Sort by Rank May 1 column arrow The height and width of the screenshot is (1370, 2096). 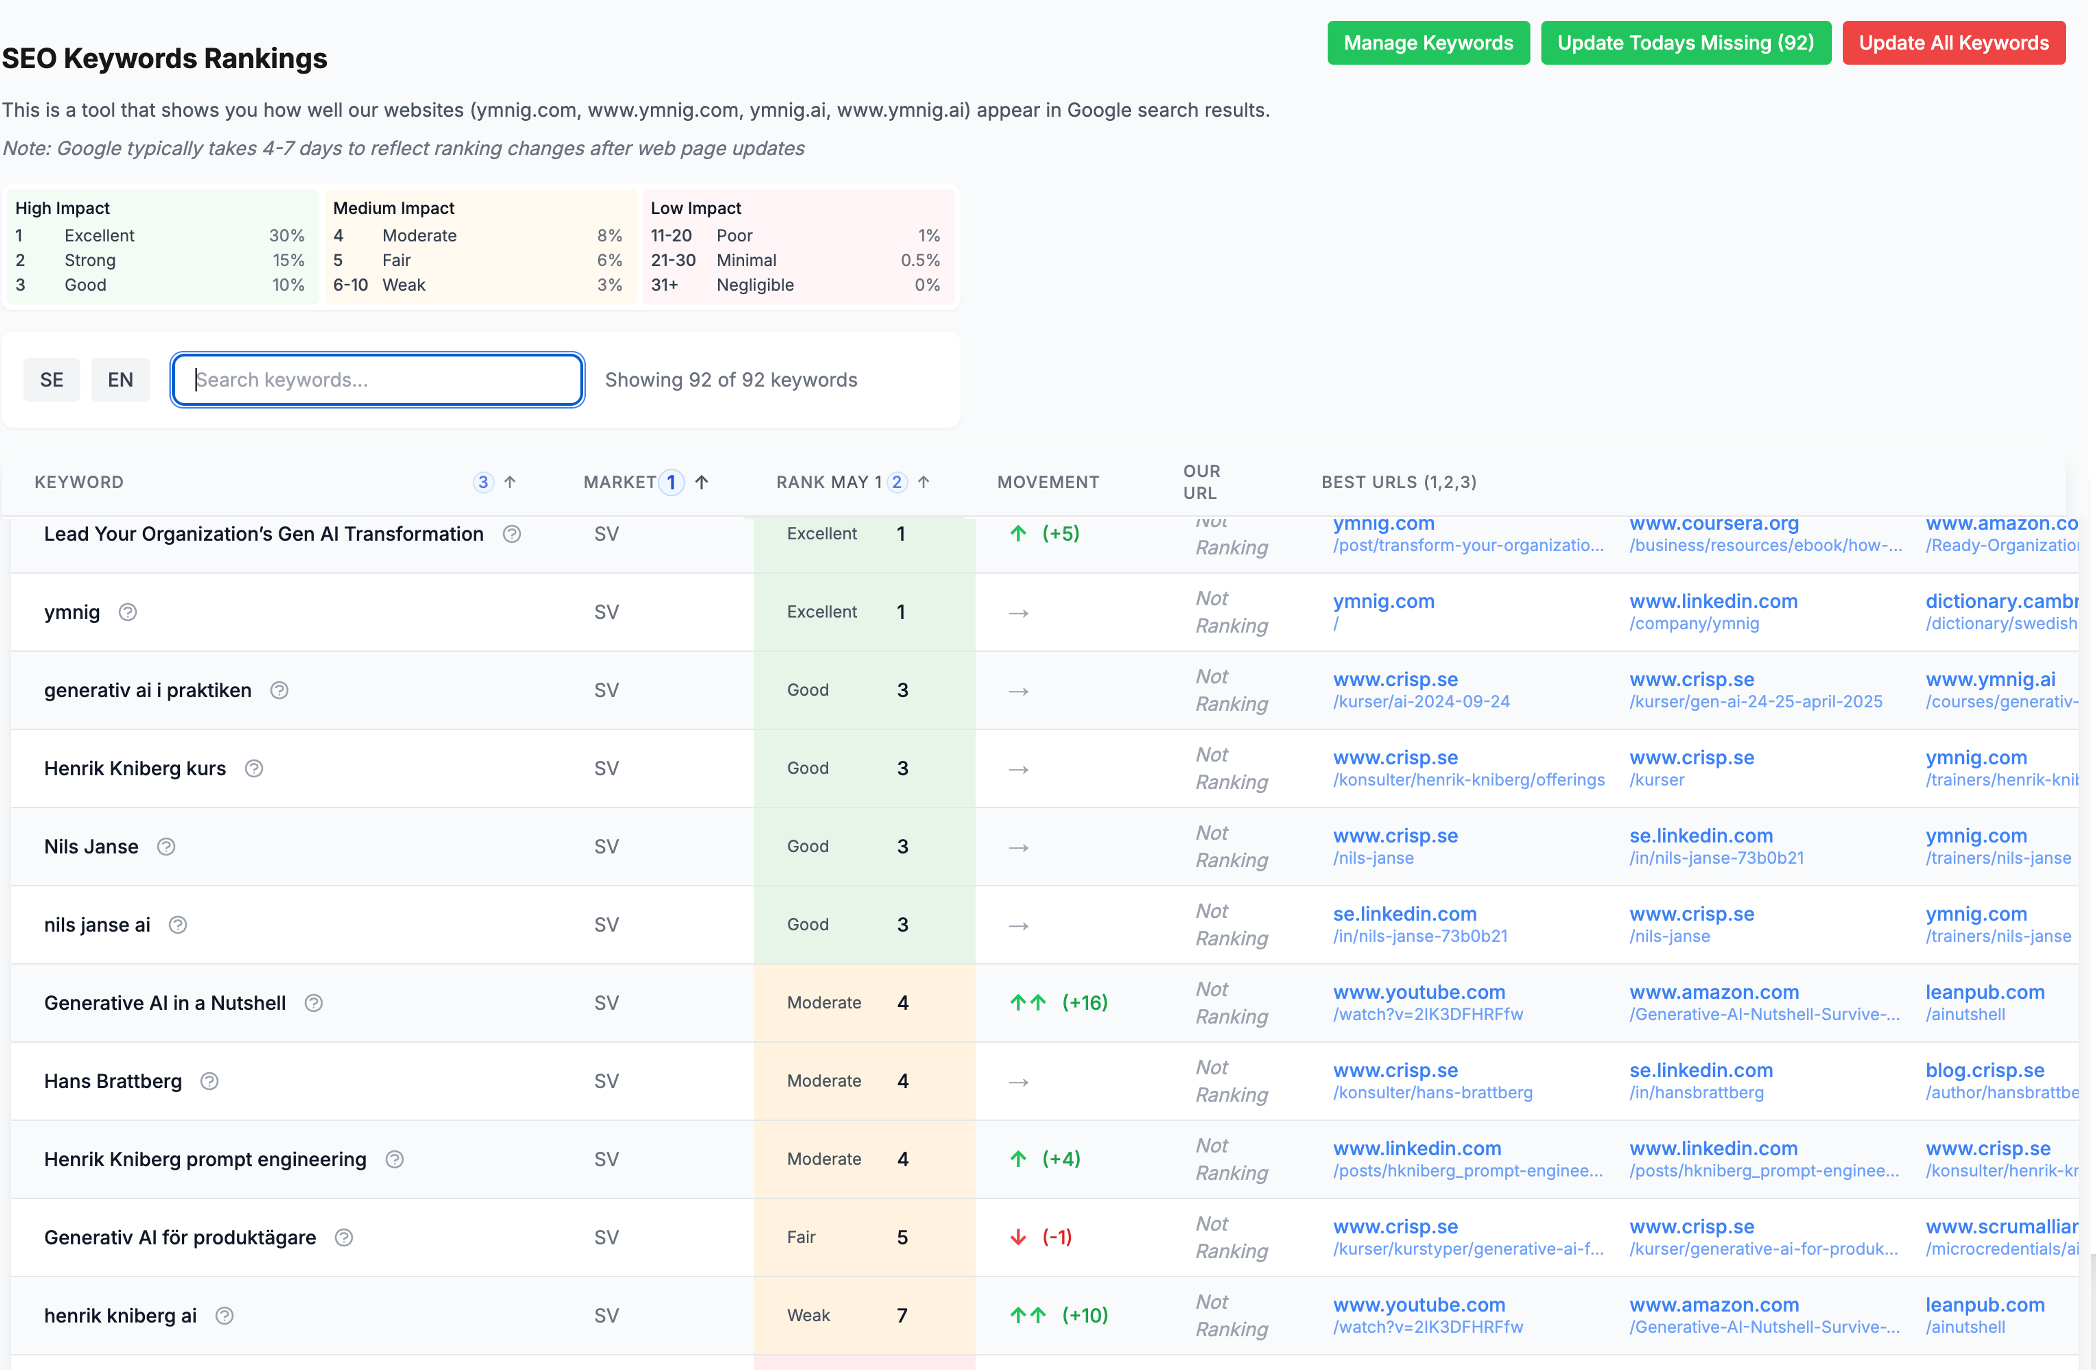click(x=924, y=482)
